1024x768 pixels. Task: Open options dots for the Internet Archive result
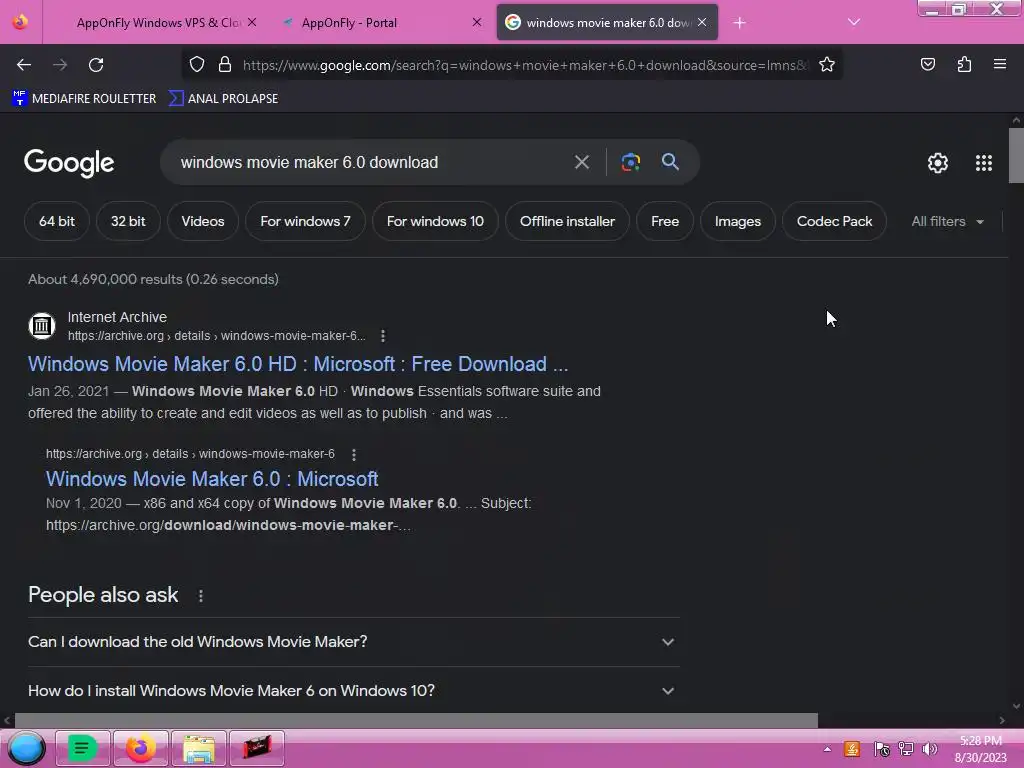tap(383, 336)
